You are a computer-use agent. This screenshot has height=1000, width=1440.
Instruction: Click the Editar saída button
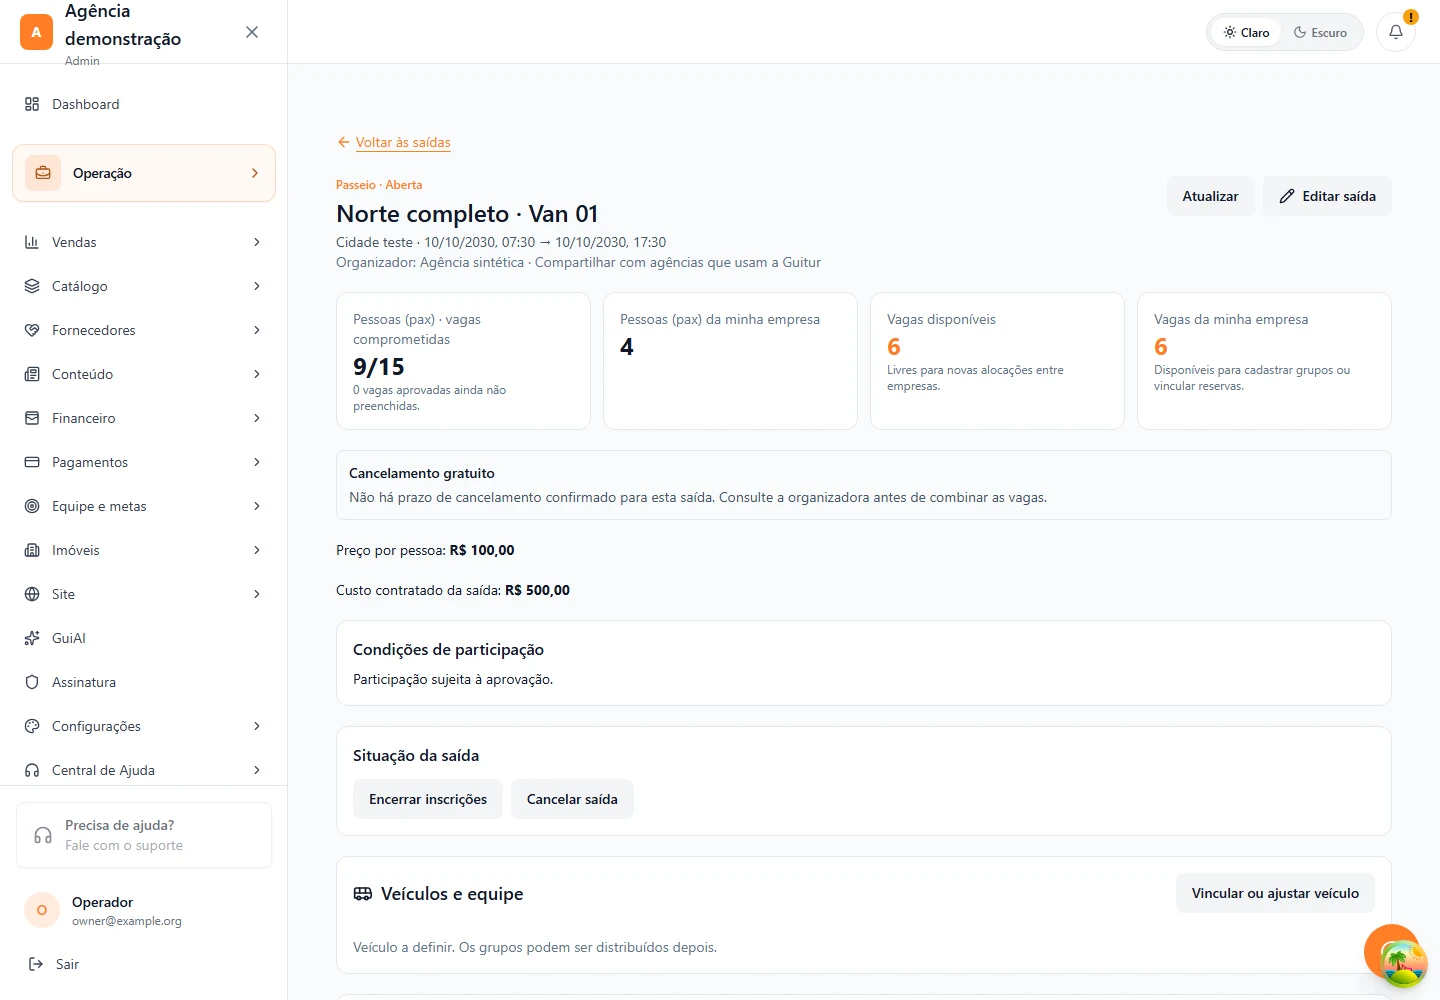(x=1327, y=196)
